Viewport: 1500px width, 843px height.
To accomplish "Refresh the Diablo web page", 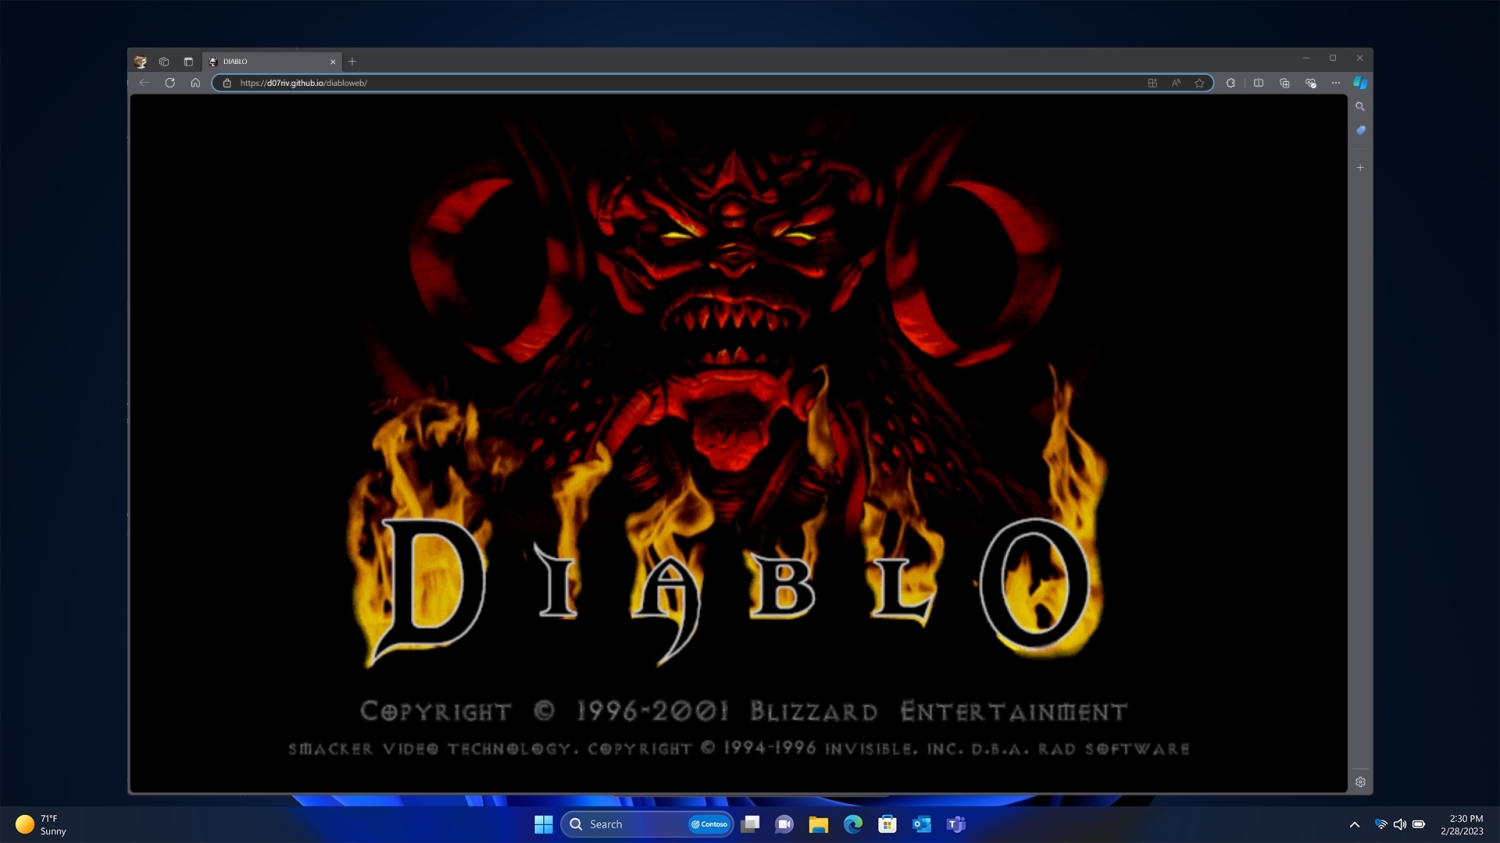I will [x=169, y=83].
